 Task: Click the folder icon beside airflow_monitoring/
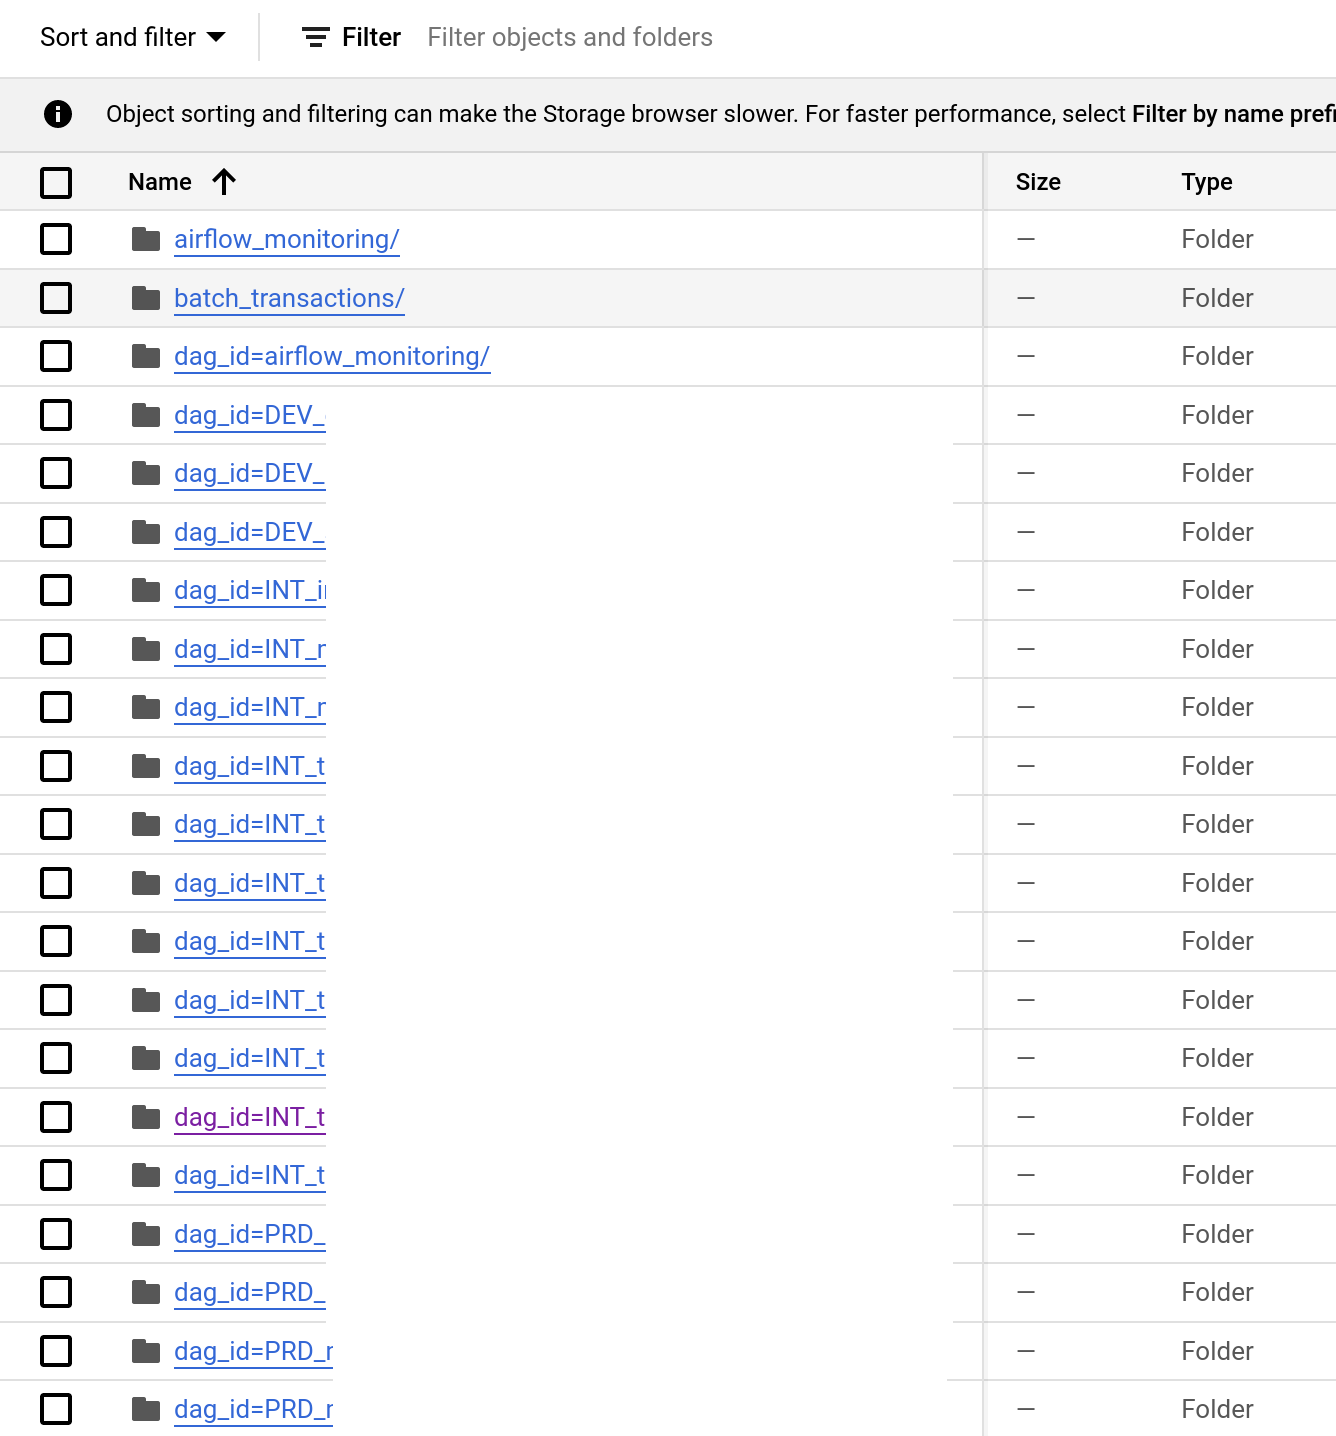click(x=145, y=239)
